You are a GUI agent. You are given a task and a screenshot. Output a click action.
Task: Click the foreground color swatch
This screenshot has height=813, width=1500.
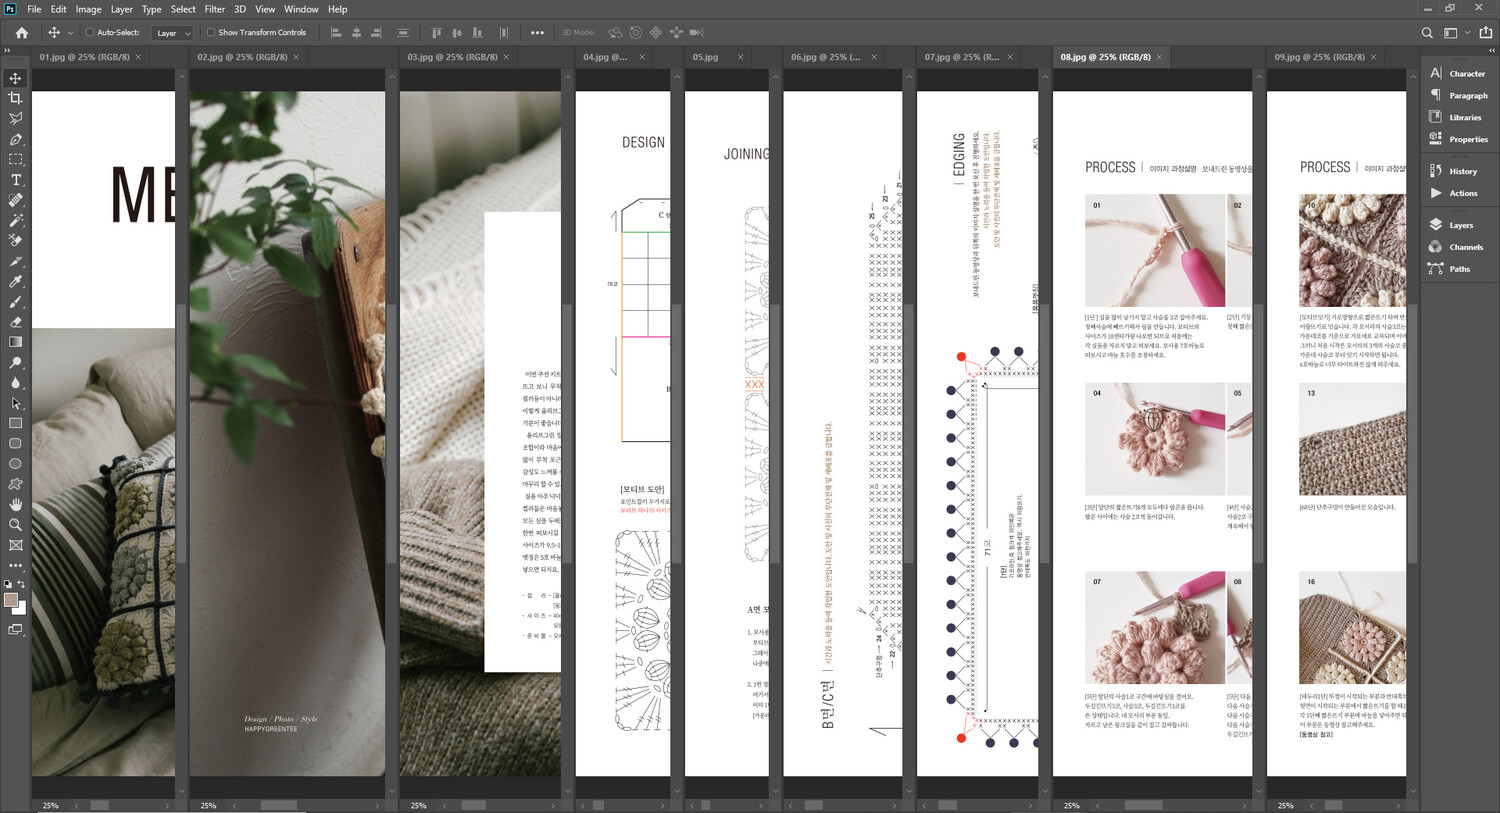click(11, 600)
